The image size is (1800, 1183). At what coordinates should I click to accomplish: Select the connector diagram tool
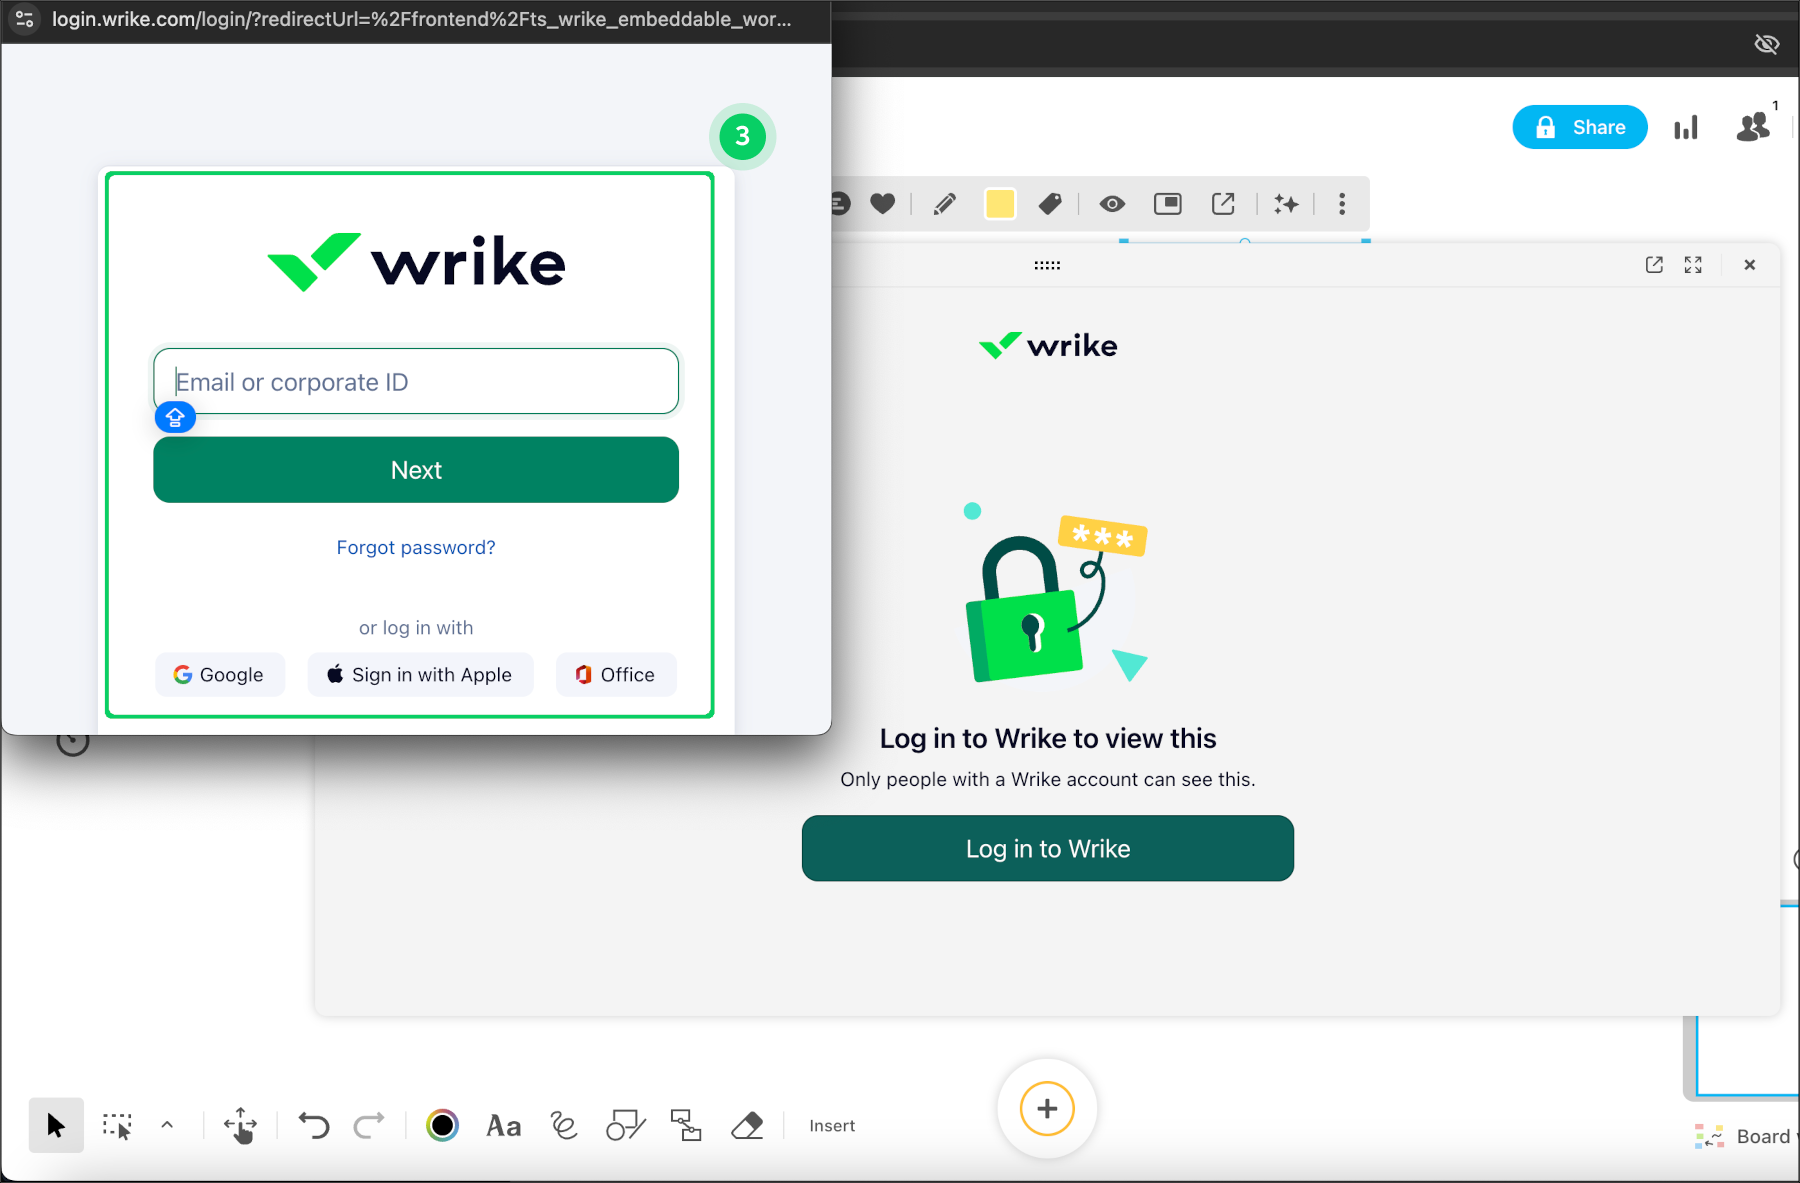coord(686,1125)
